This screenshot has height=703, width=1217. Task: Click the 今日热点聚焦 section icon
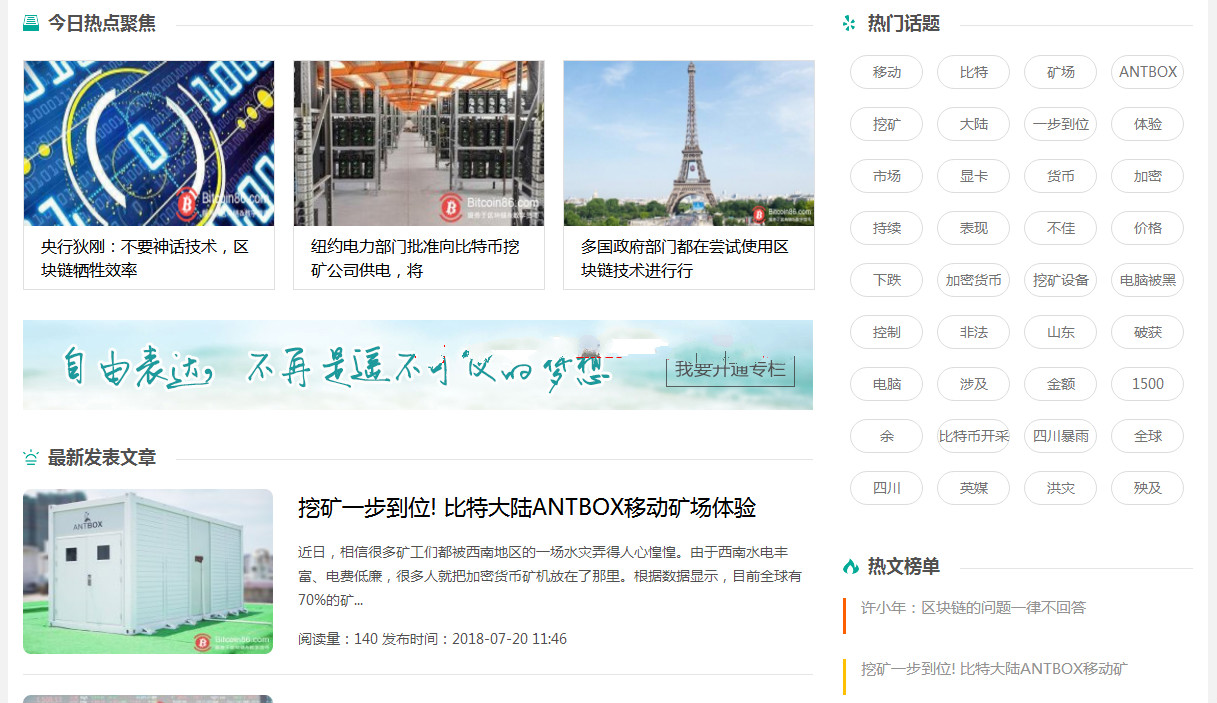tap(31, 23)
